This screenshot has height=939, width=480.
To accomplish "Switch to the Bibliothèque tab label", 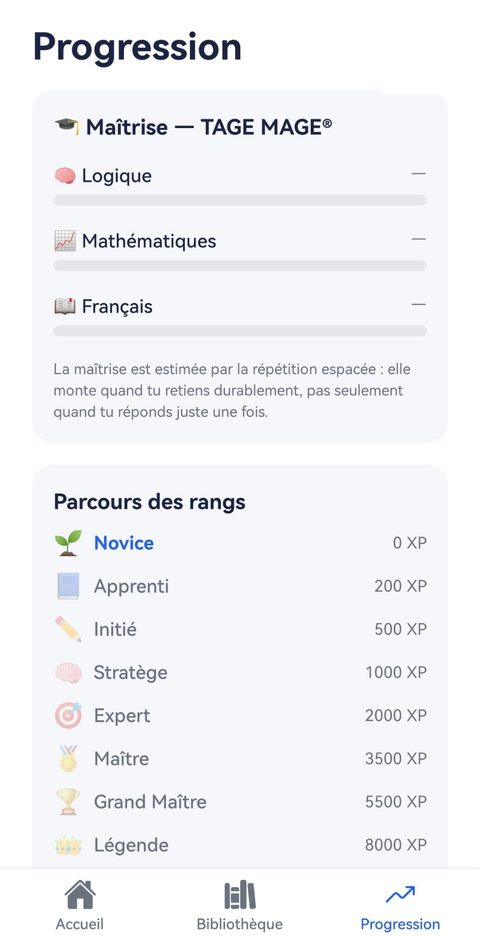I will click(239, 923).
